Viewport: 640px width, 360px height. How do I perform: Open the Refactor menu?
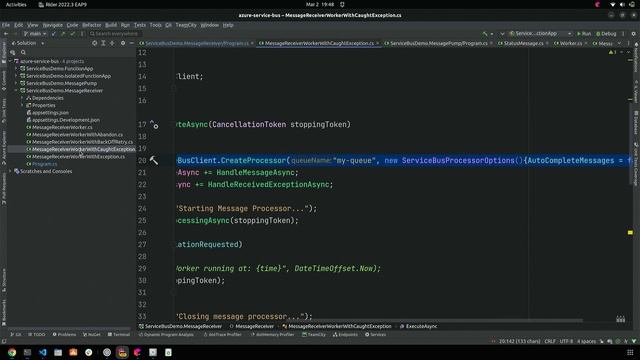(x=92, y=25)
